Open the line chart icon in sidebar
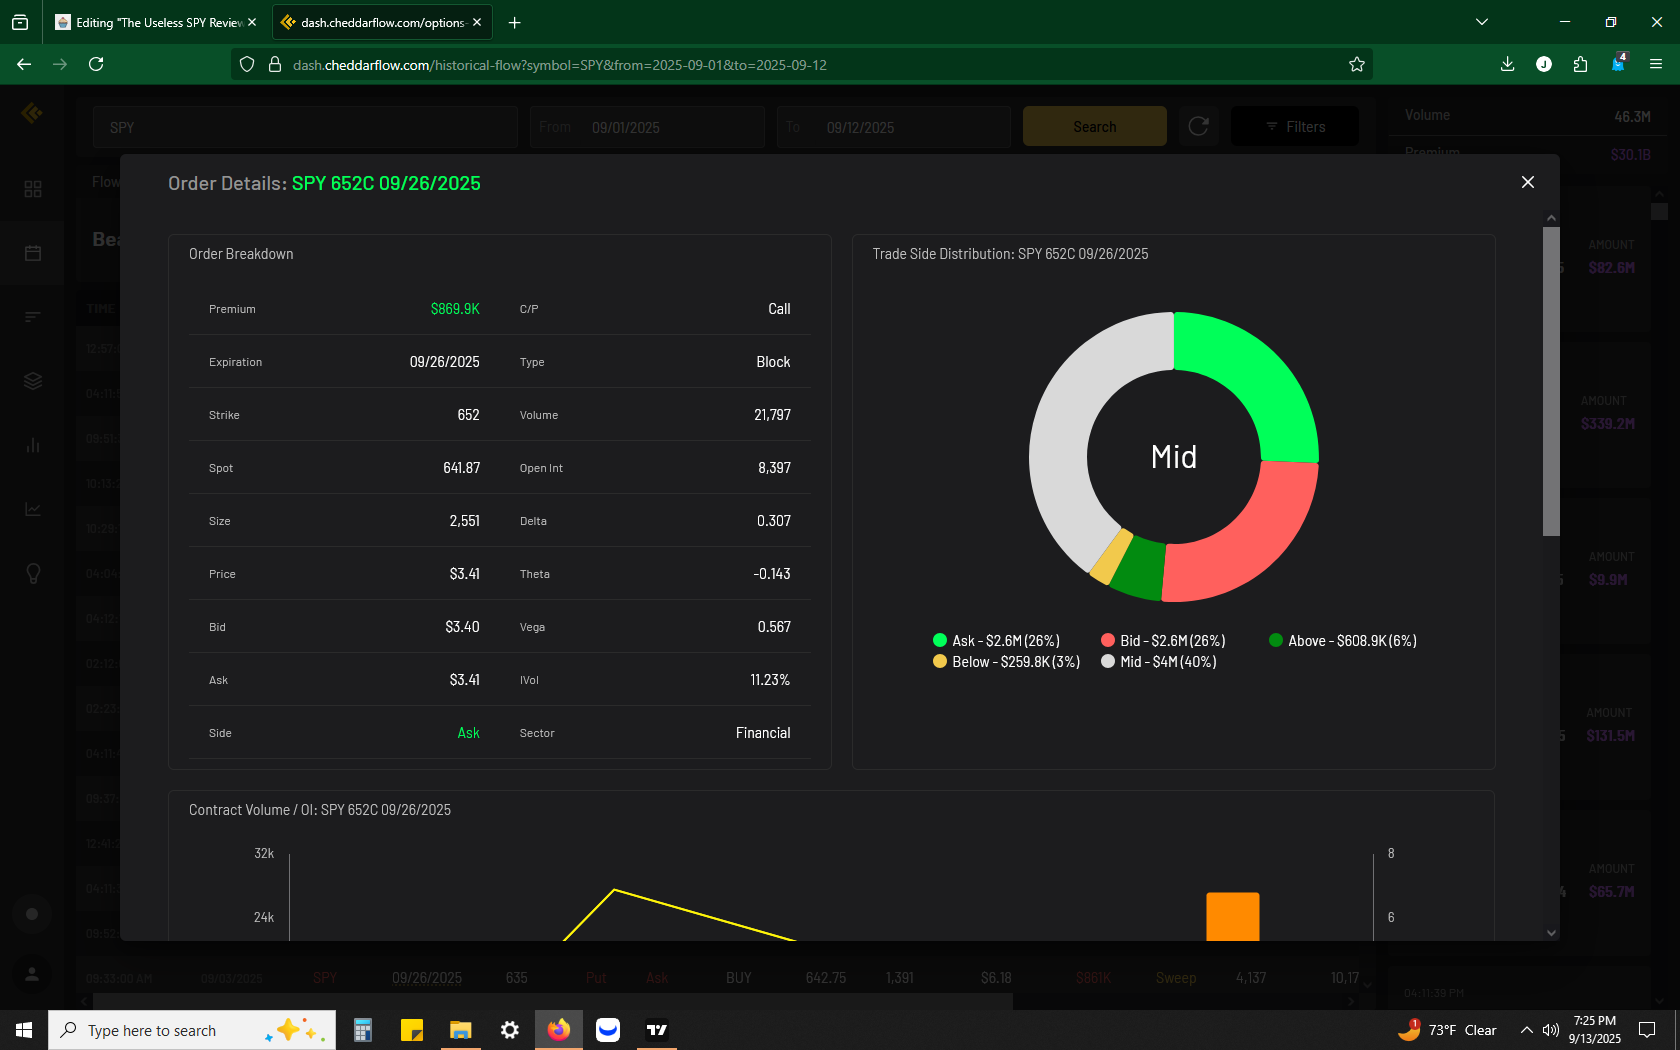 33,509
